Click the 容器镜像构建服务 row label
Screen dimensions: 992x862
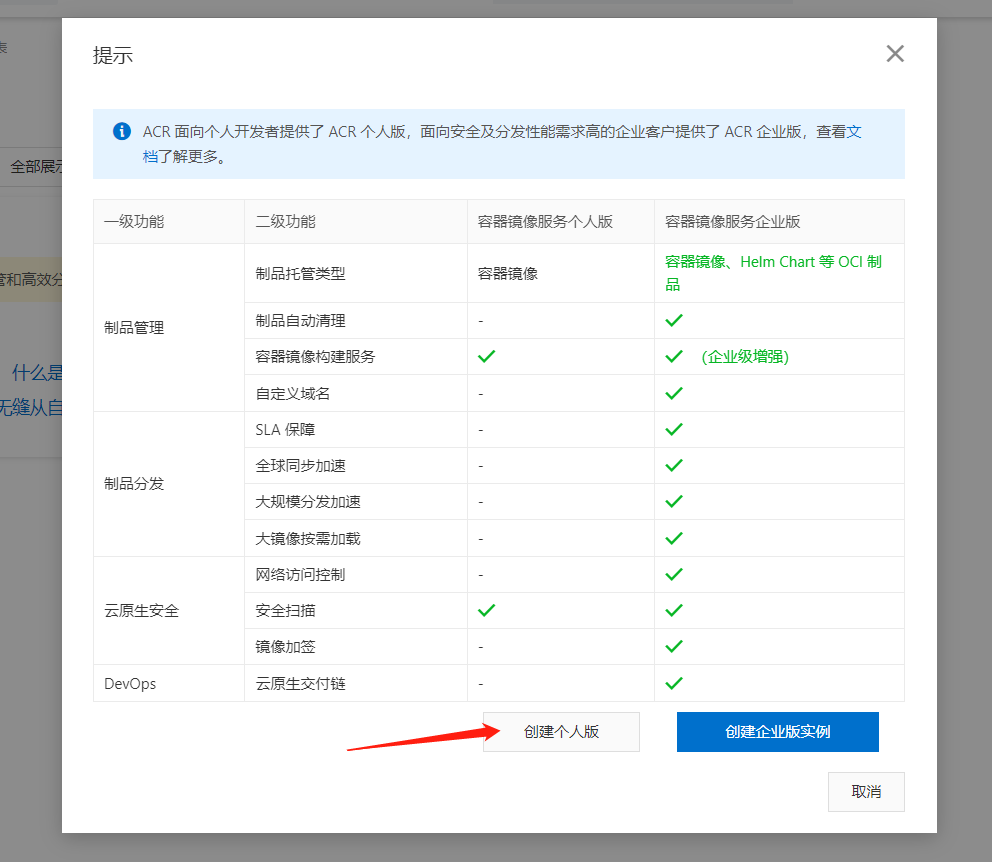click(x=315, y=357)
